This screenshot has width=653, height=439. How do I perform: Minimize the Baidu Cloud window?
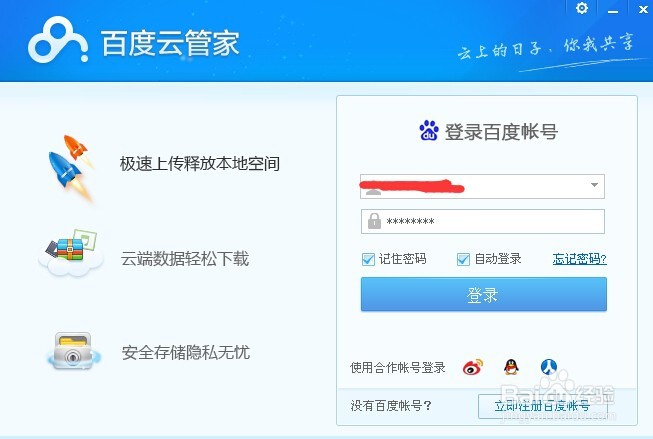click(613, 10)
